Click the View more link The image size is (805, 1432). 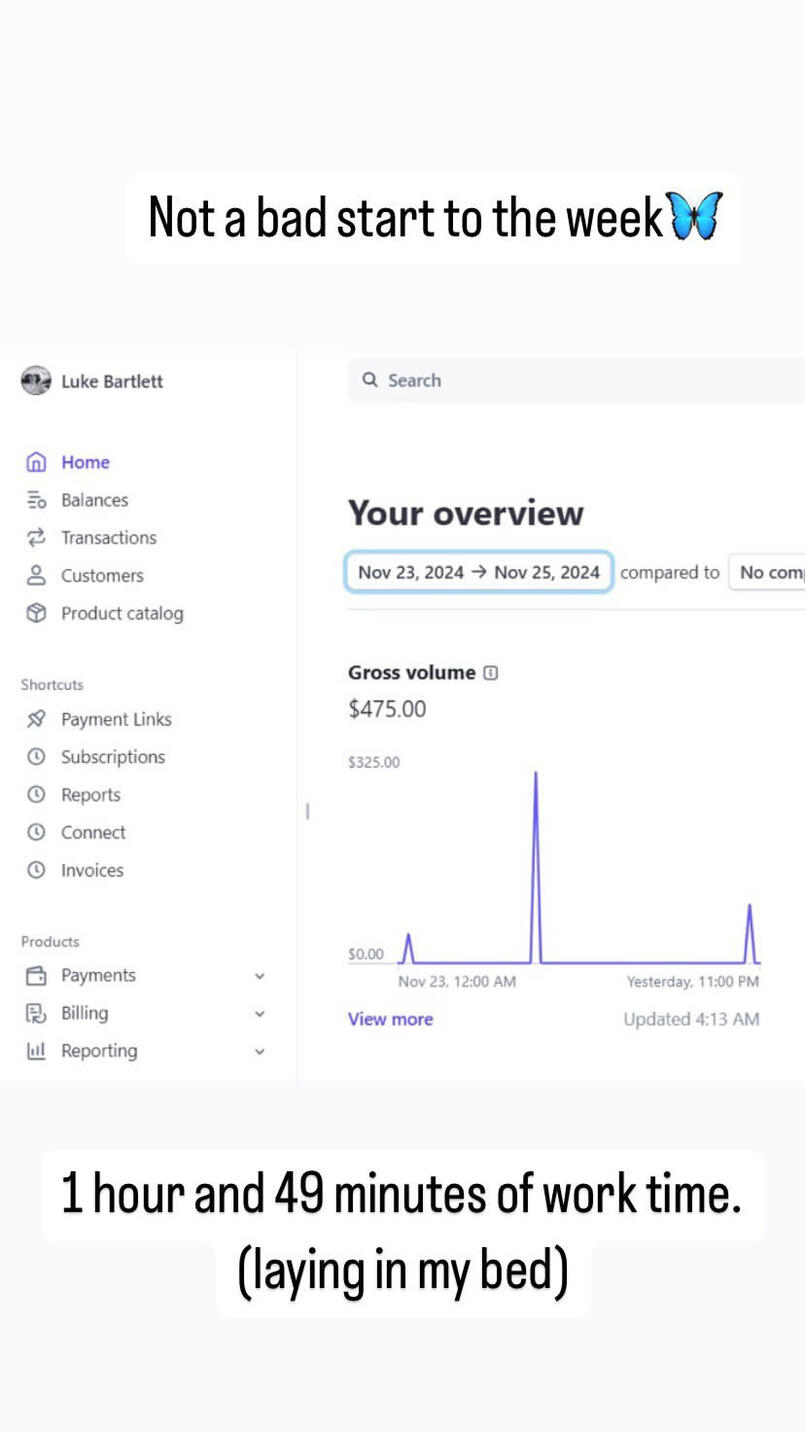tap(390, 1019)
